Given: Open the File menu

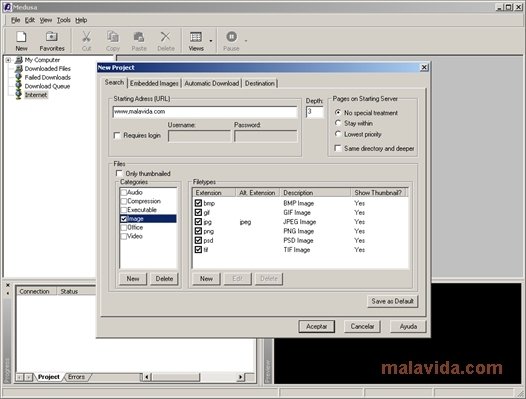Looking at the screenshot, I should (15, 20).
